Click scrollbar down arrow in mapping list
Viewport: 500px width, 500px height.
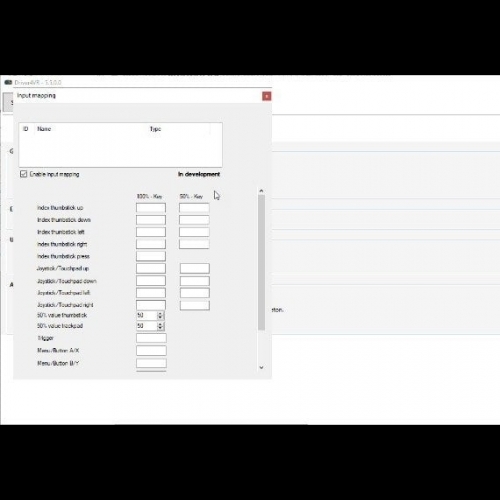click(x=261, y=367)
